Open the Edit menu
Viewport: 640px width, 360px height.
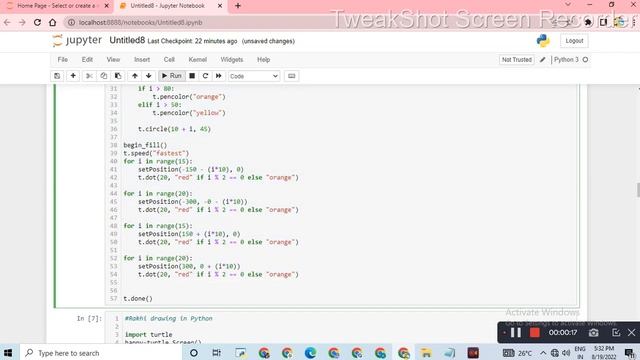coord(87,60)
